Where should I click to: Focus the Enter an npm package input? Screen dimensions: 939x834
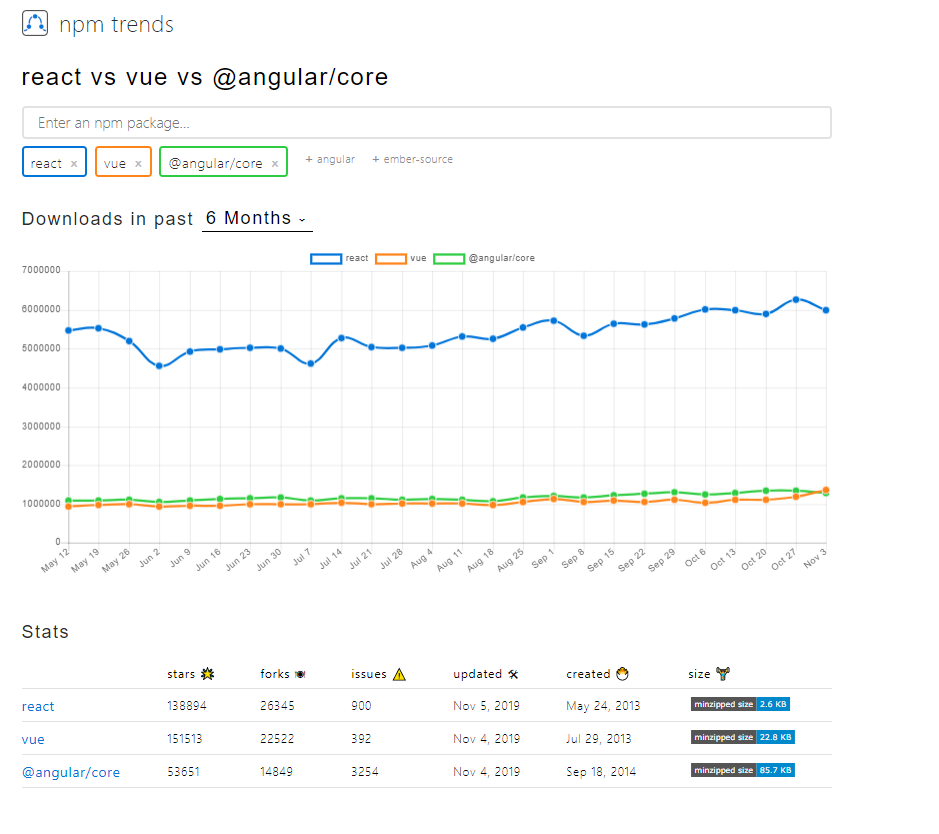tap(426, 123)
